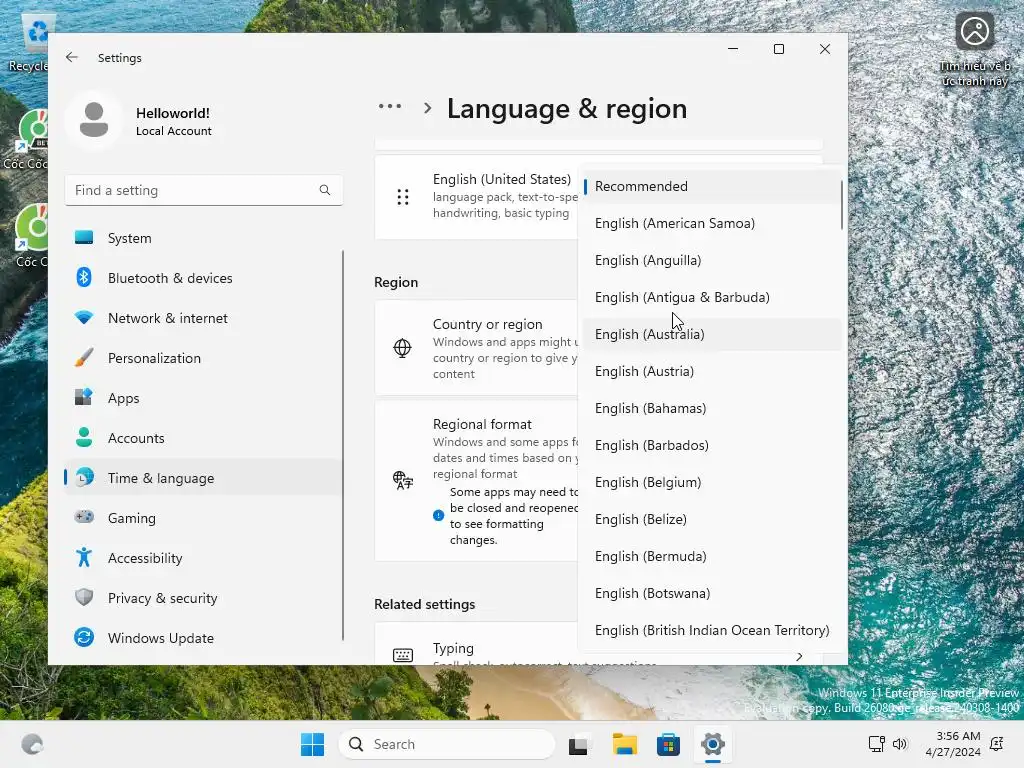Click the Time & language clock-globe icon
This screenshot has height=768, width=1024.
tap(84, 477)
